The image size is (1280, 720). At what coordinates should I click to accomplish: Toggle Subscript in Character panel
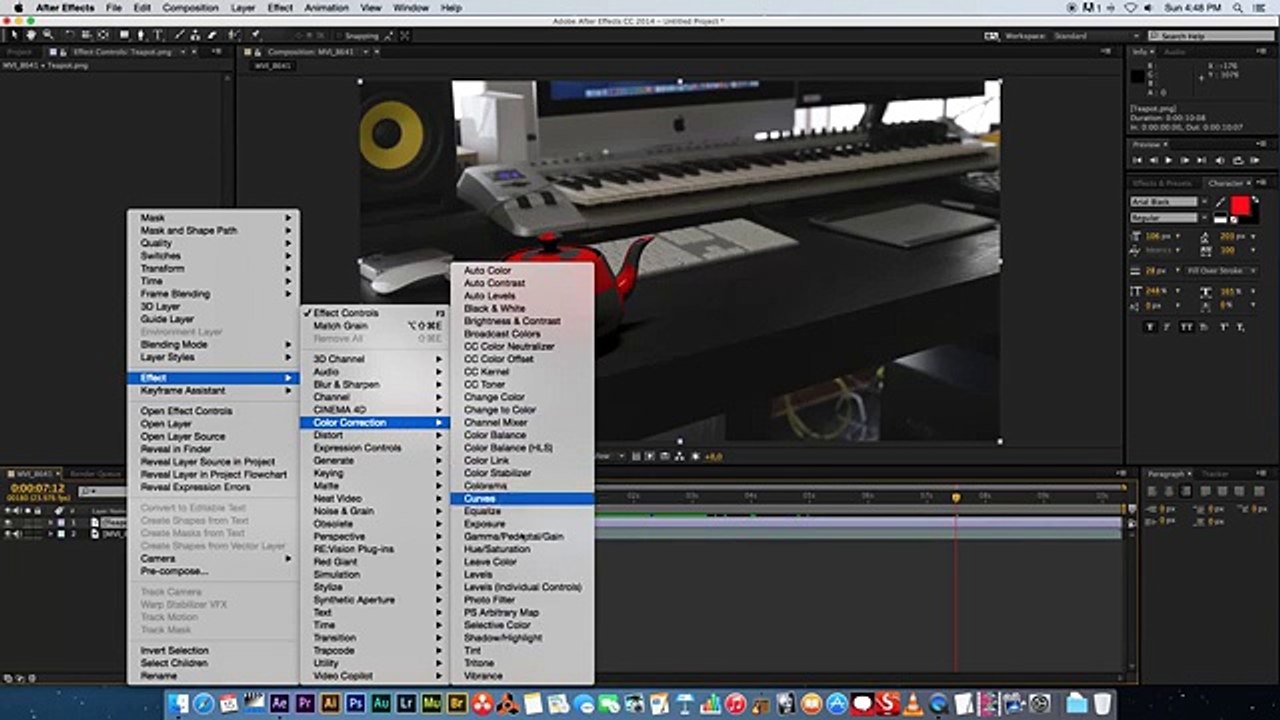1241,327
